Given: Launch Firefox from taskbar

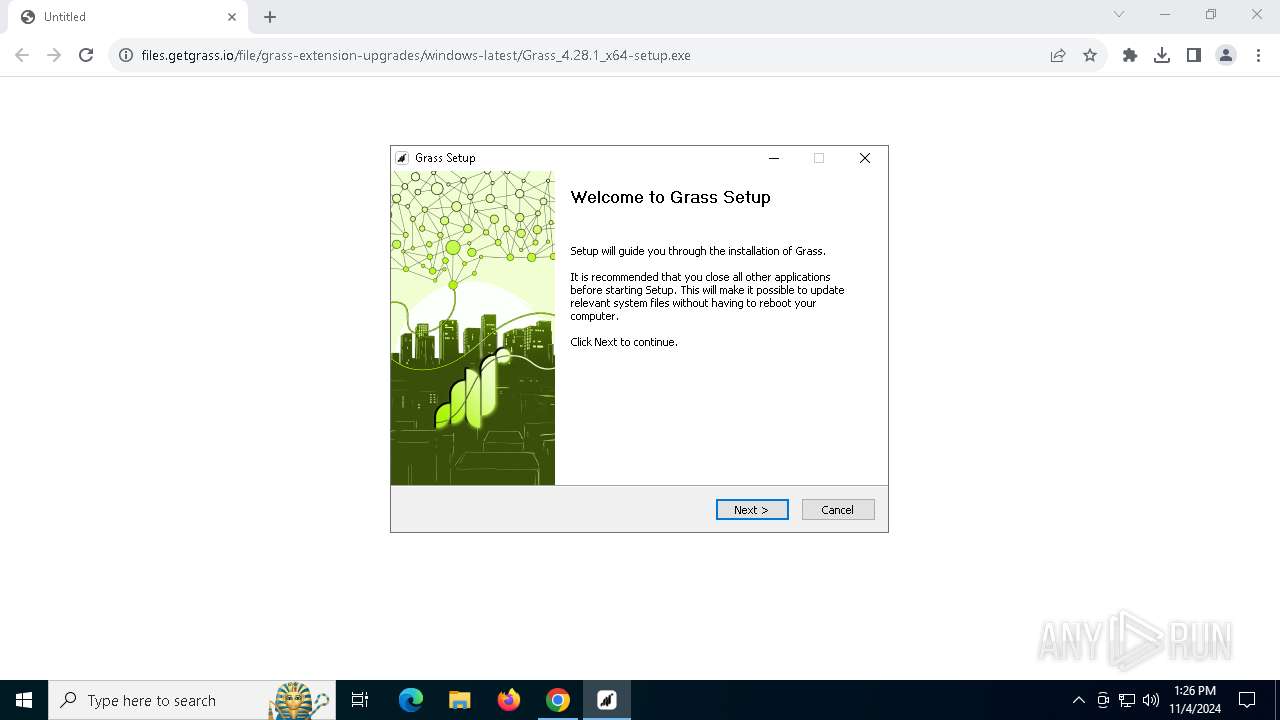Looking at the screenshot, I should (509, 700).
